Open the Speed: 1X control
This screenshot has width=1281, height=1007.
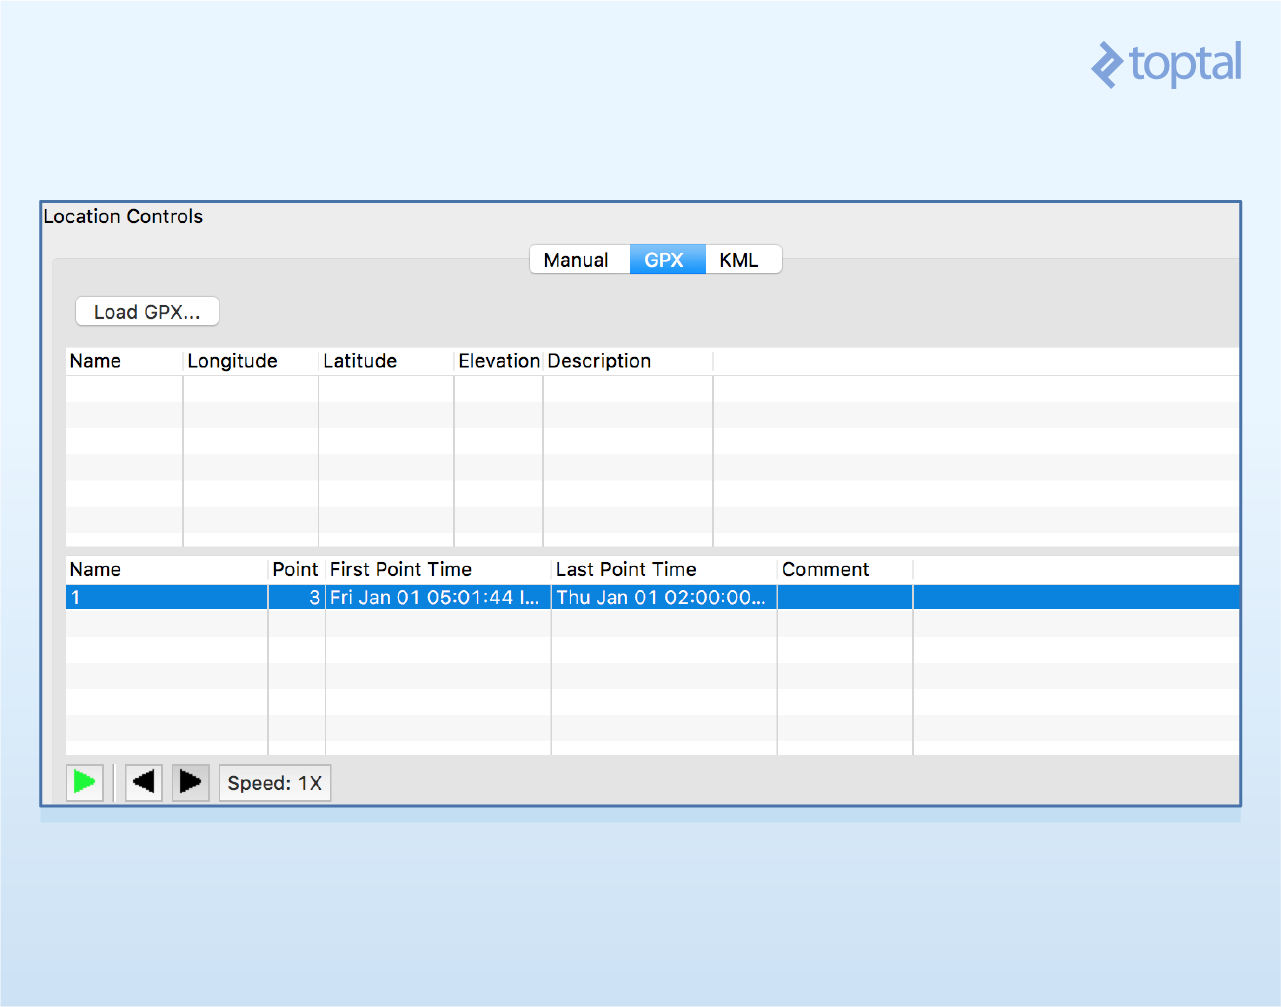(x=275, y=782)
